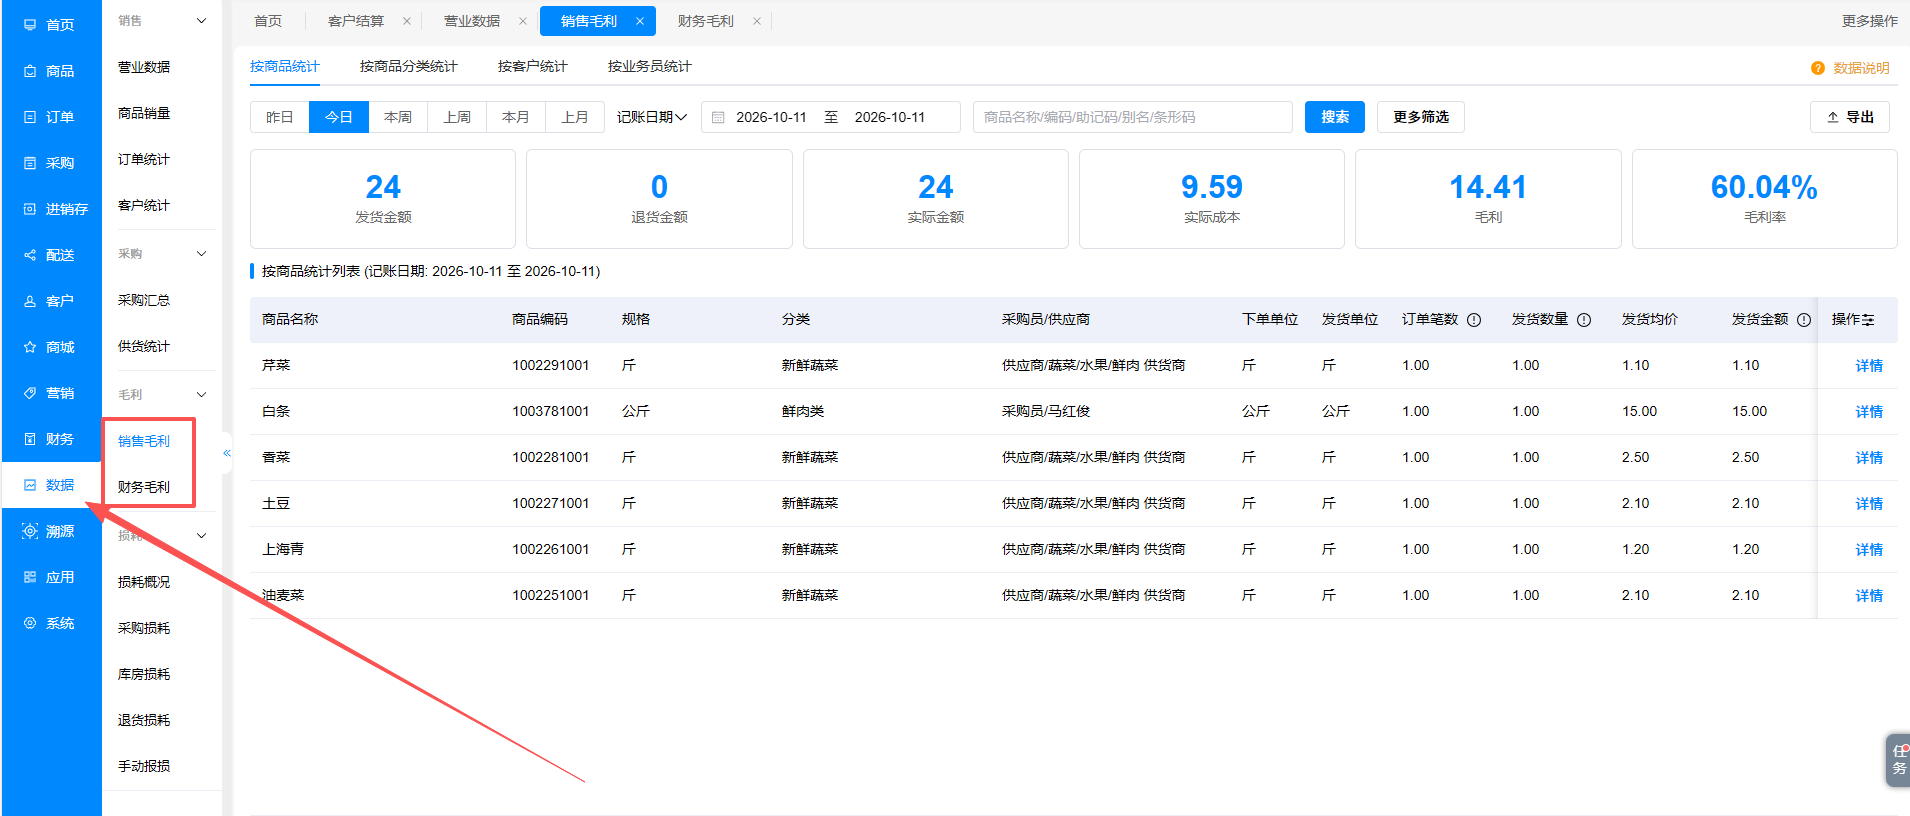Click the 商城 star icon in sidebar
The height and width of the screenshot is (816, 1910).
tap(30, 347)
